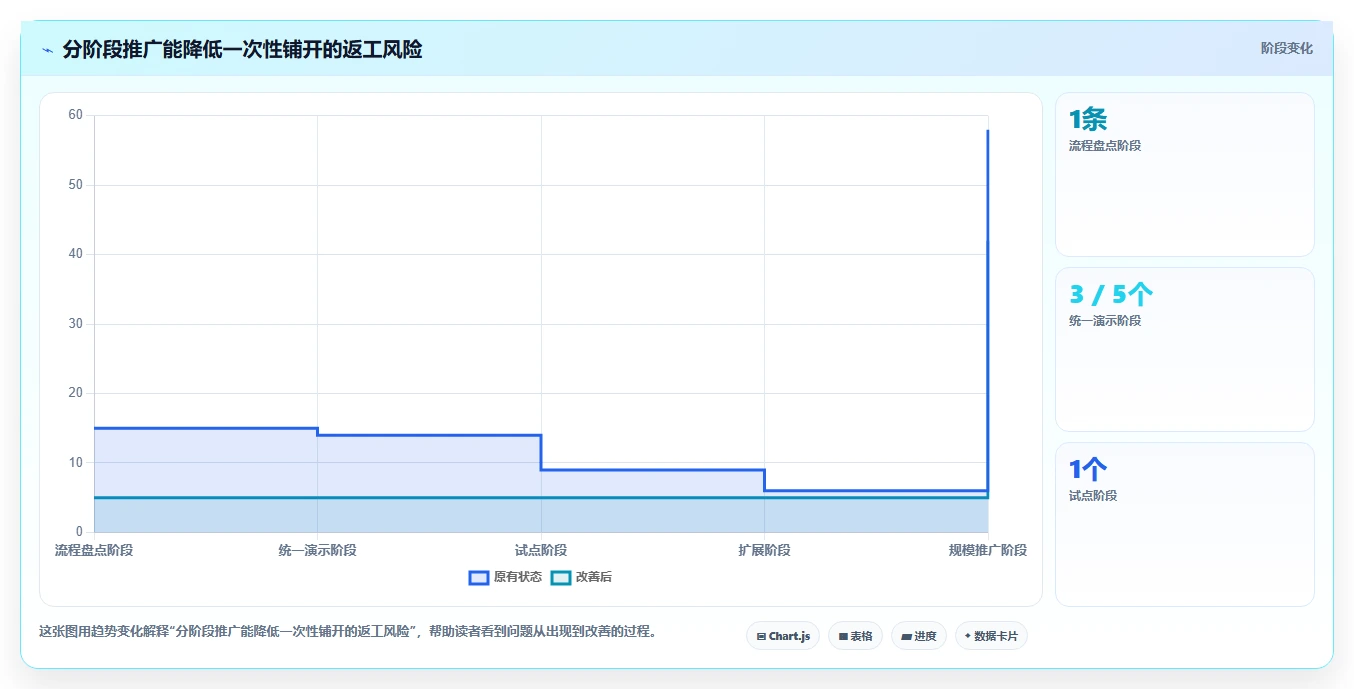Select the 进度 tag
This screenshot has height=689, width=1354.
pyautogui.click(x=919, y=636)
